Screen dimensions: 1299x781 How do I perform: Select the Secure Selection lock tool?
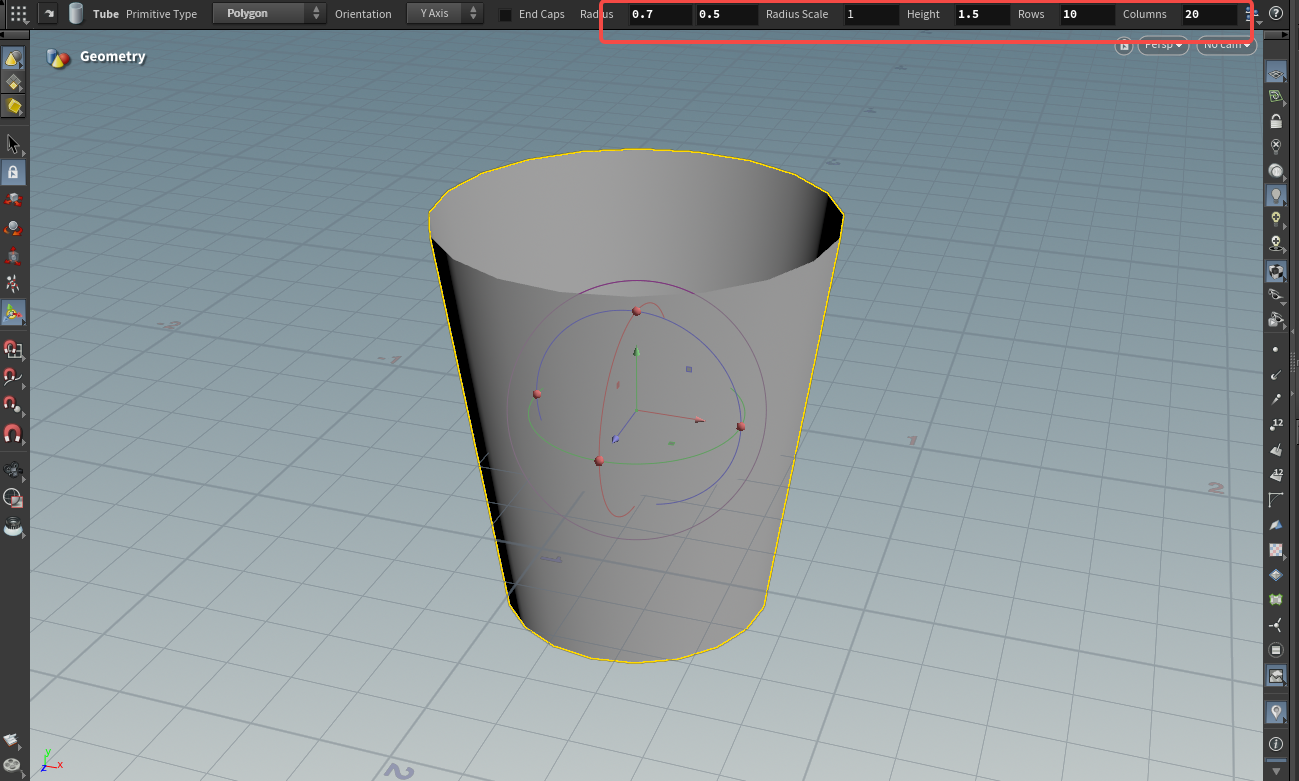[14, 172]
